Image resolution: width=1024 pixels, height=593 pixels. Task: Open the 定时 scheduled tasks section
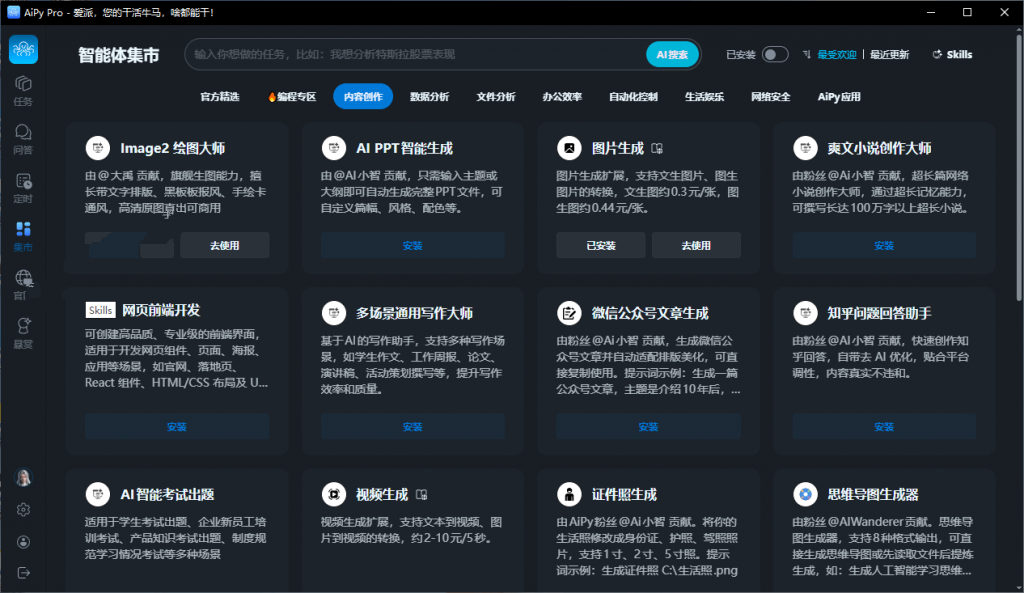coord(24,188)
